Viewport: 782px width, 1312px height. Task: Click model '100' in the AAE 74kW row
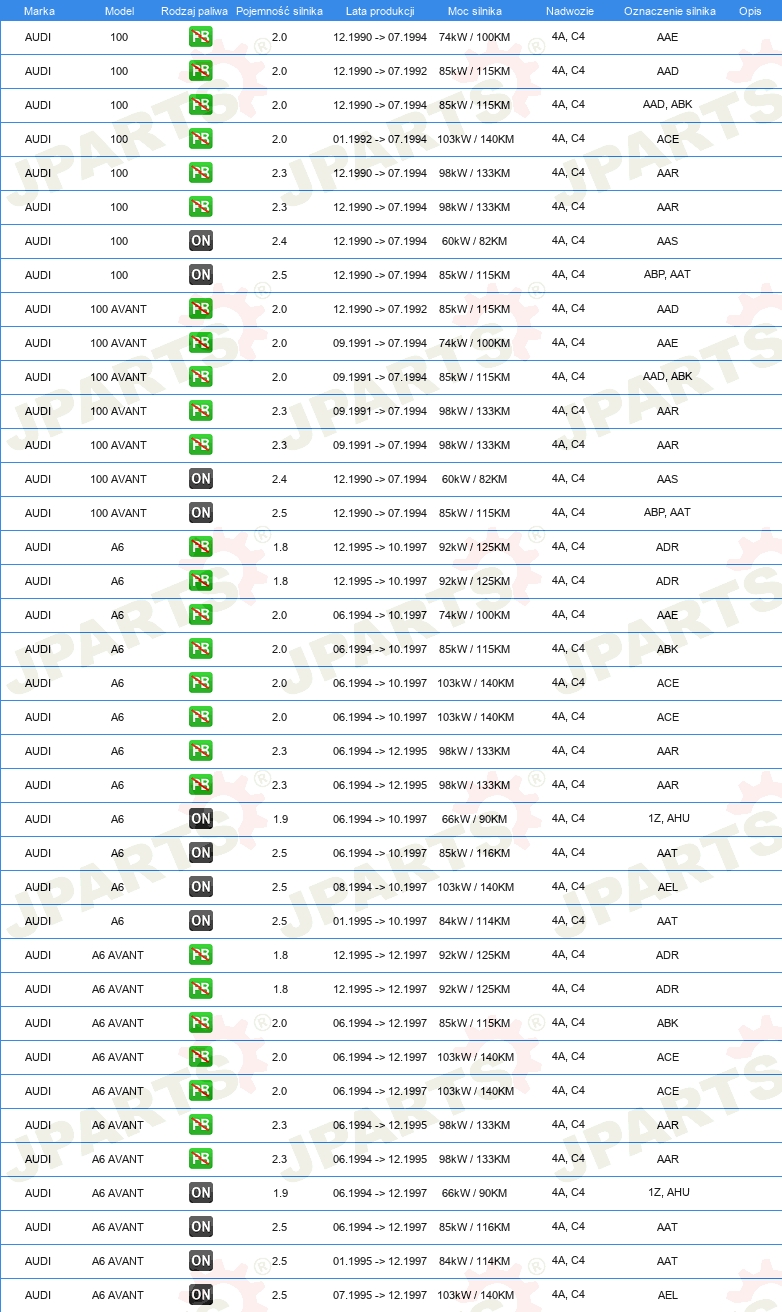tap(119, 37)
